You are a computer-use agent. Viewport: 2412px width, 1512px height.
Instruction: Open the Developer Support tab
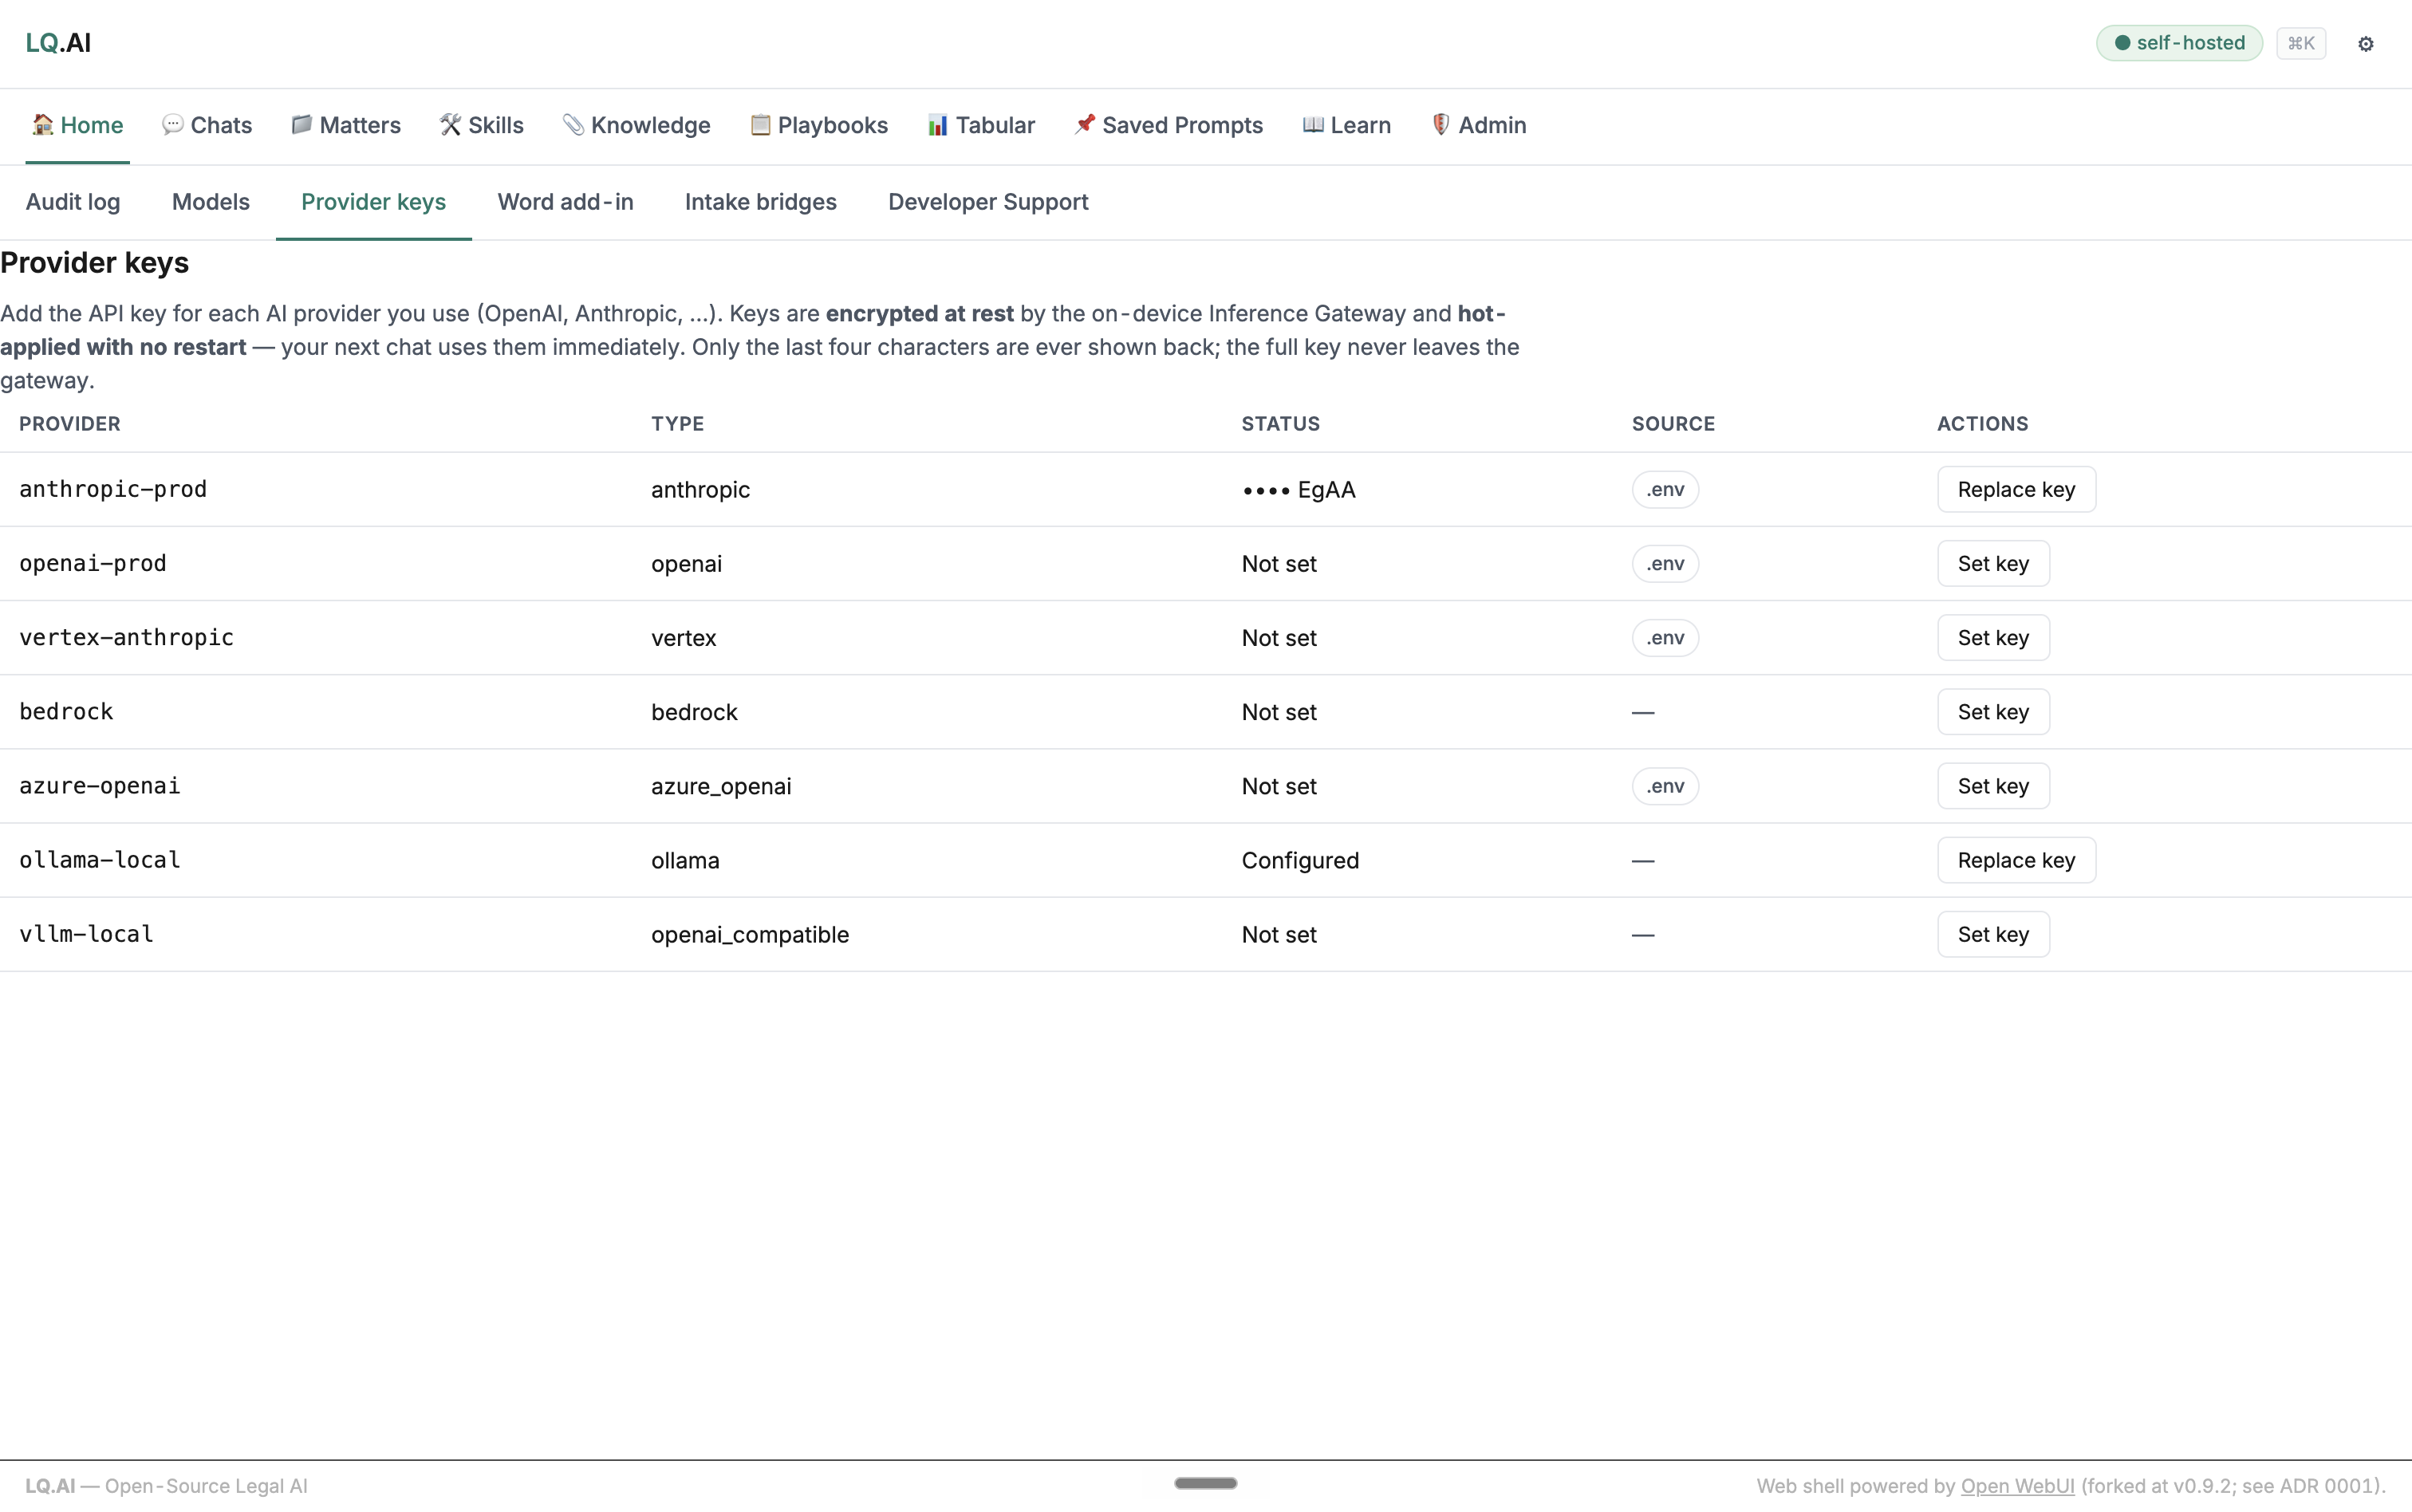point(988,202)
